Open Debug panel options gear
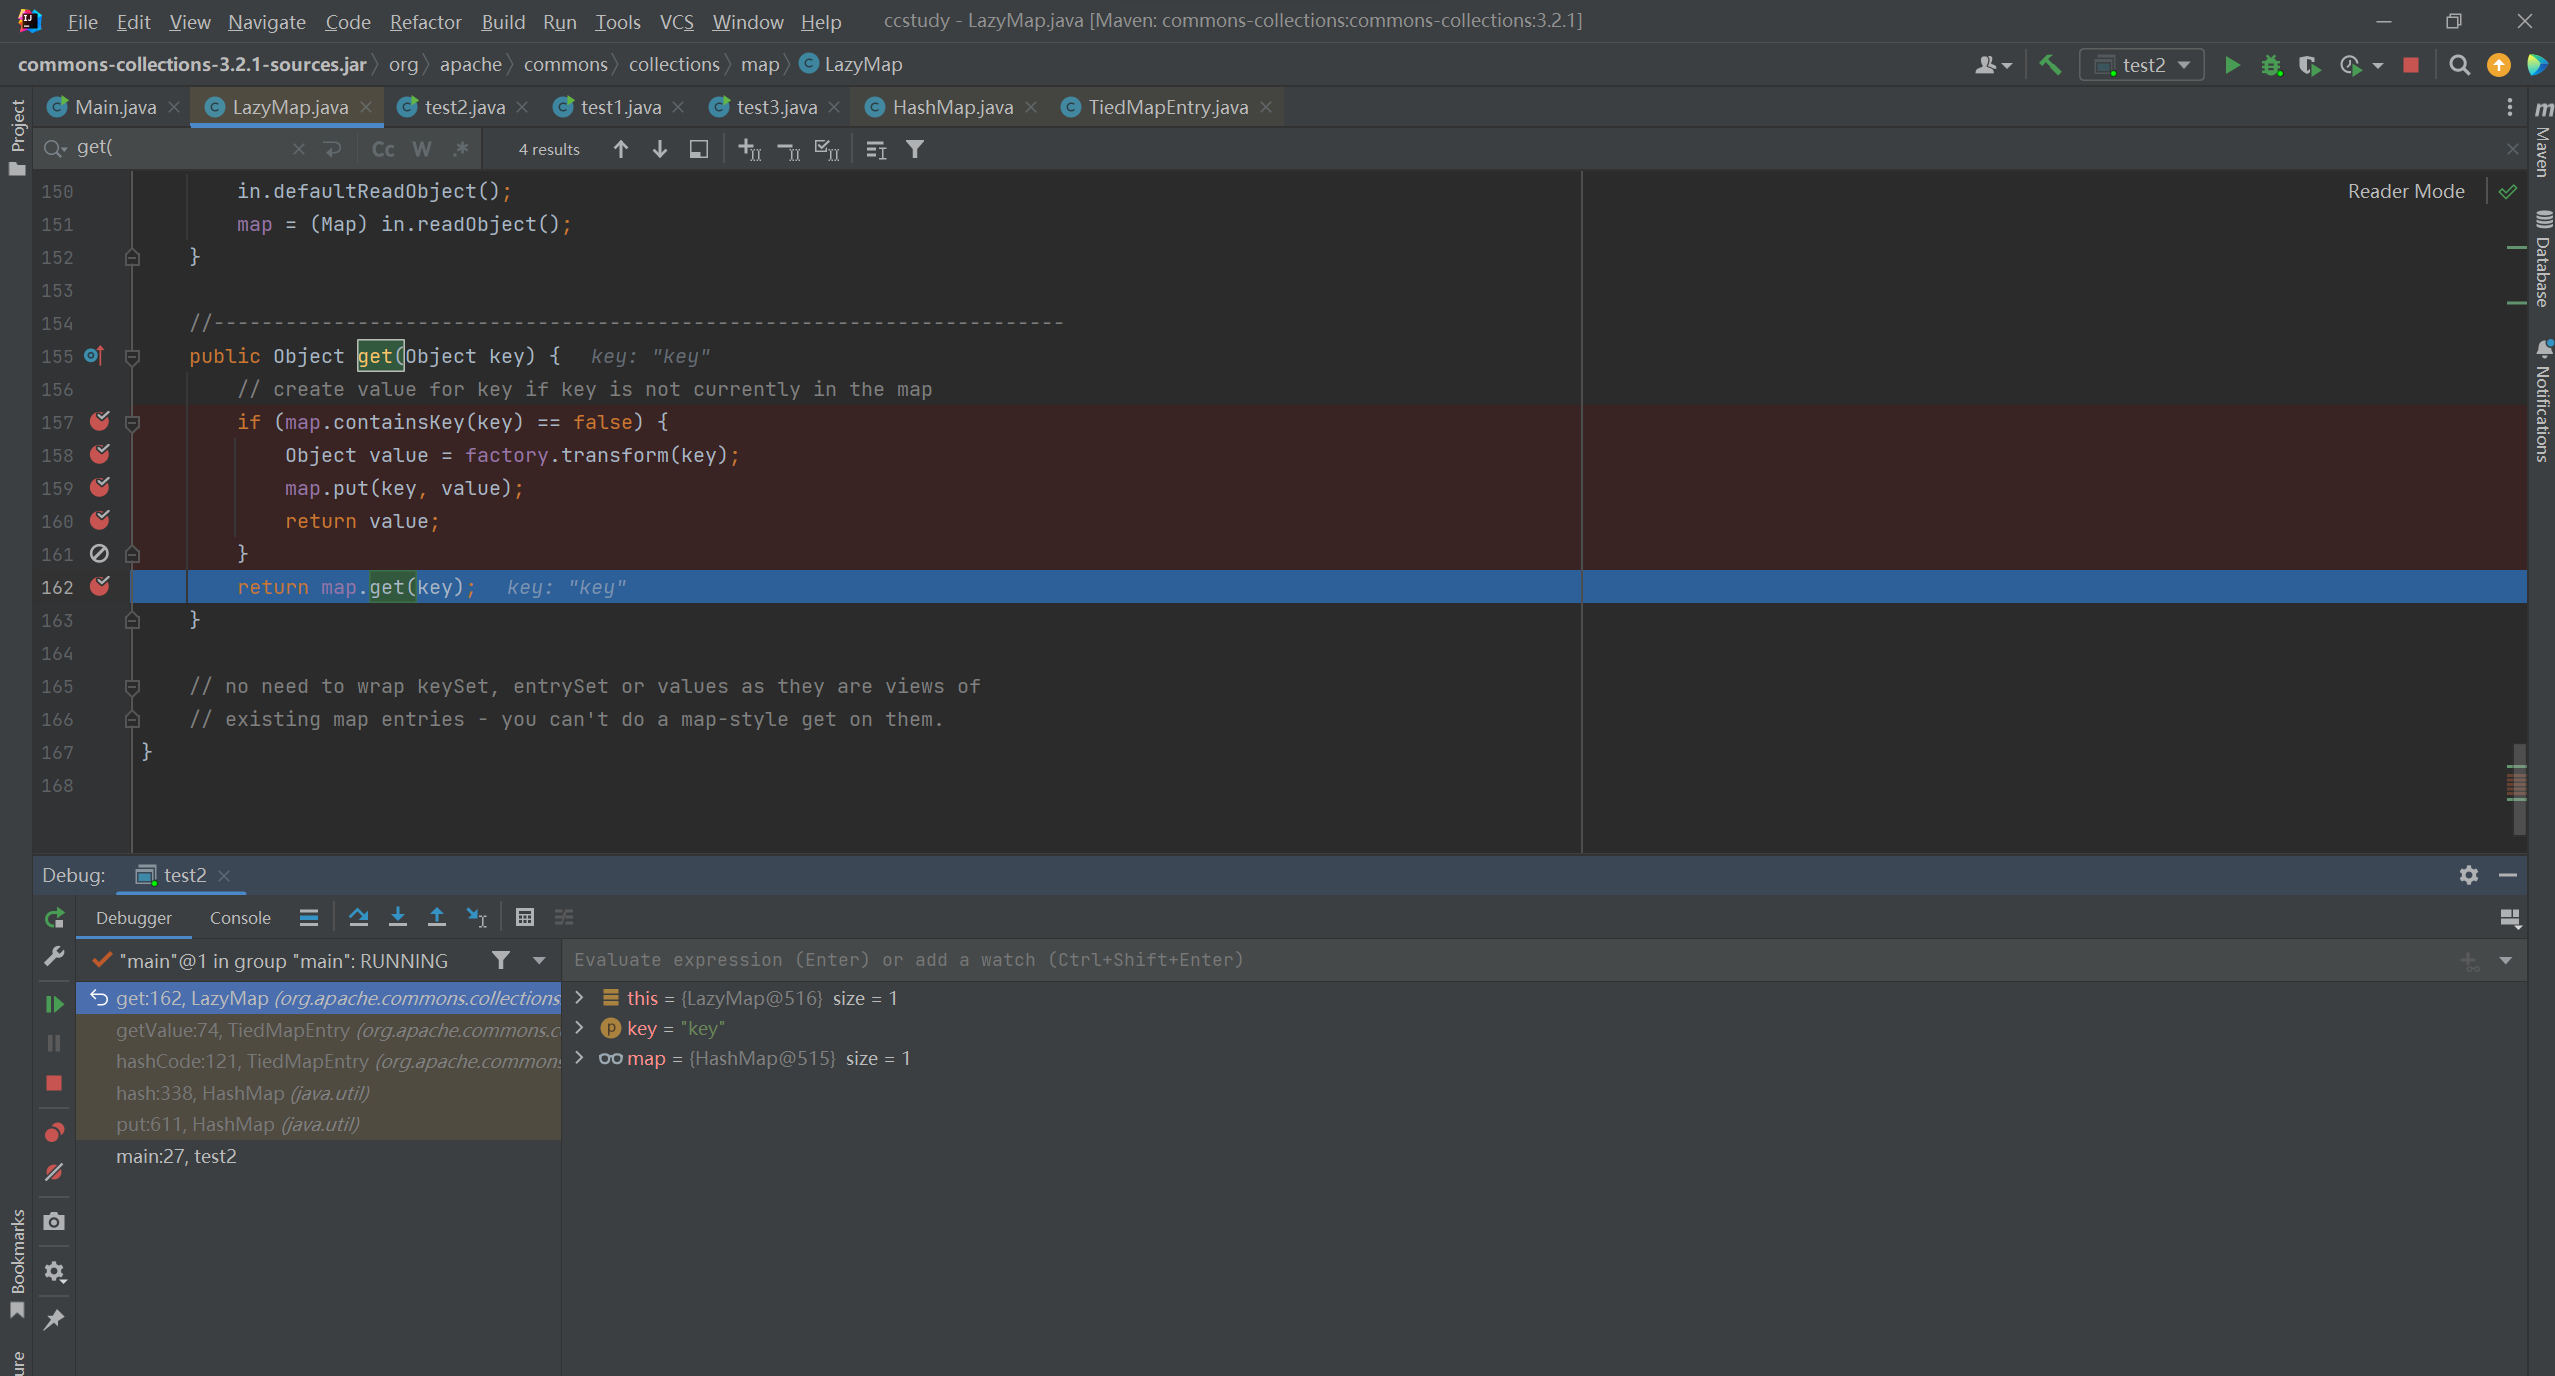The width and height of the screenshot is (2555, 1376). pos(2469,875)
